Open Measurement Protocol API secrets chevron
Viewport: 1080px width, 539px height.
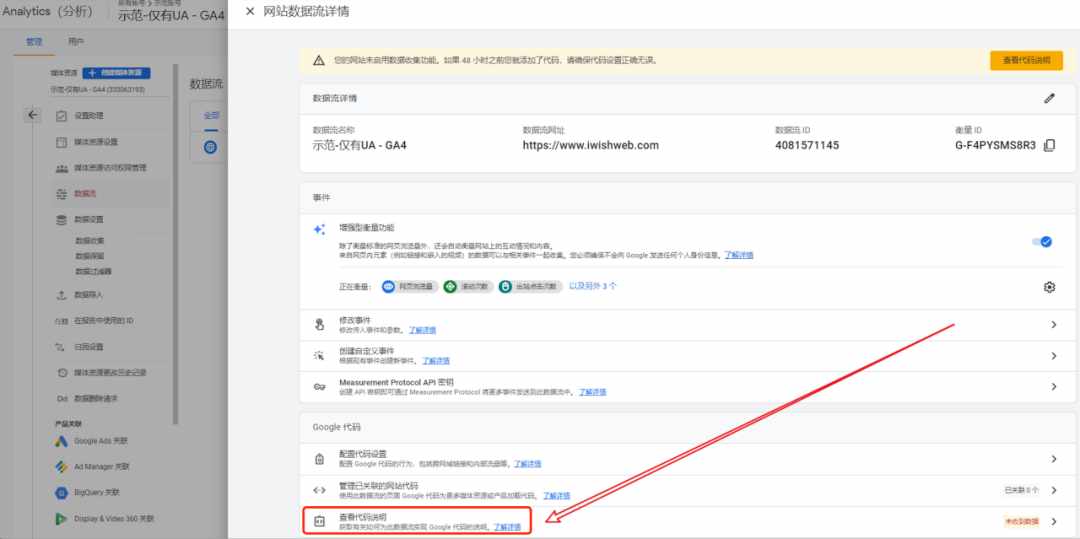(1054, 387)
